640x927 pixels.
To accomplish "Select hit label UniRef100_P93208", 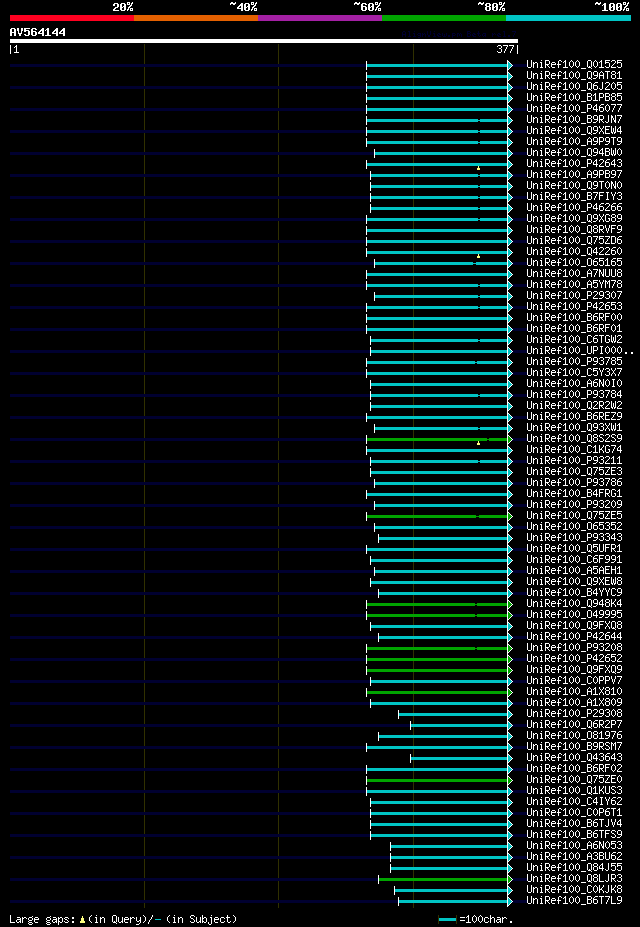I will point(574,647).
